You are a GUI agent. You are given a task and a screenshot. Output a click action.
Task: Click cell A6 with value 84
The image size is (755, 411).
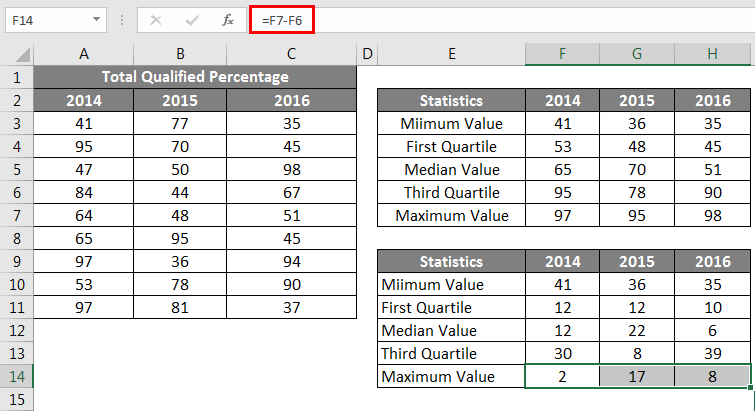[83, 193]
